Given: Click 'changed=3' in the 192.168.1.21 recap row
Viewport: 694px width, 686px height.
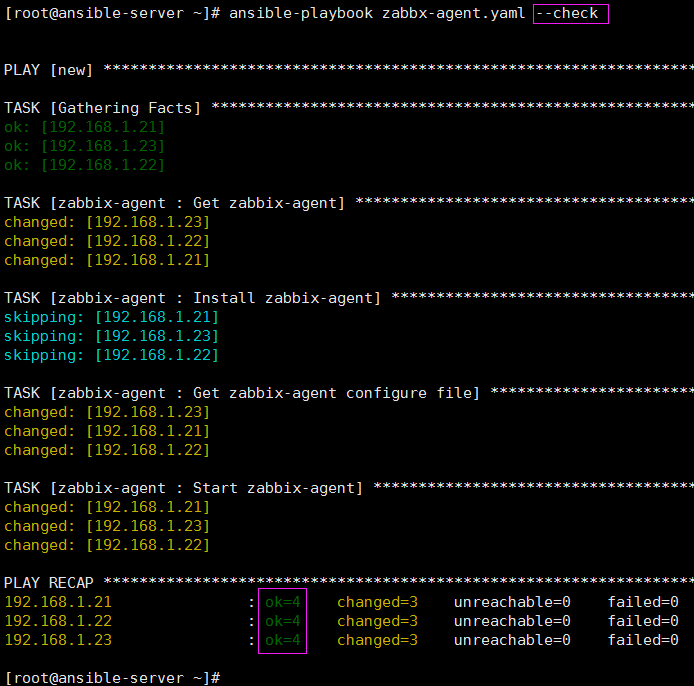Looking at the screenshot, I should tap(378, 602).
